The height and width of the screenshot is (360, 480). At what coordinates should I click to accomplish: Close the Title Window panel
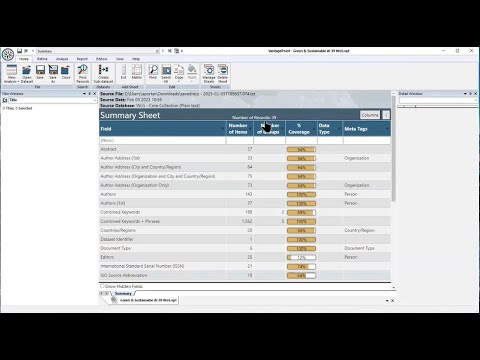click(x=94, y=94)
